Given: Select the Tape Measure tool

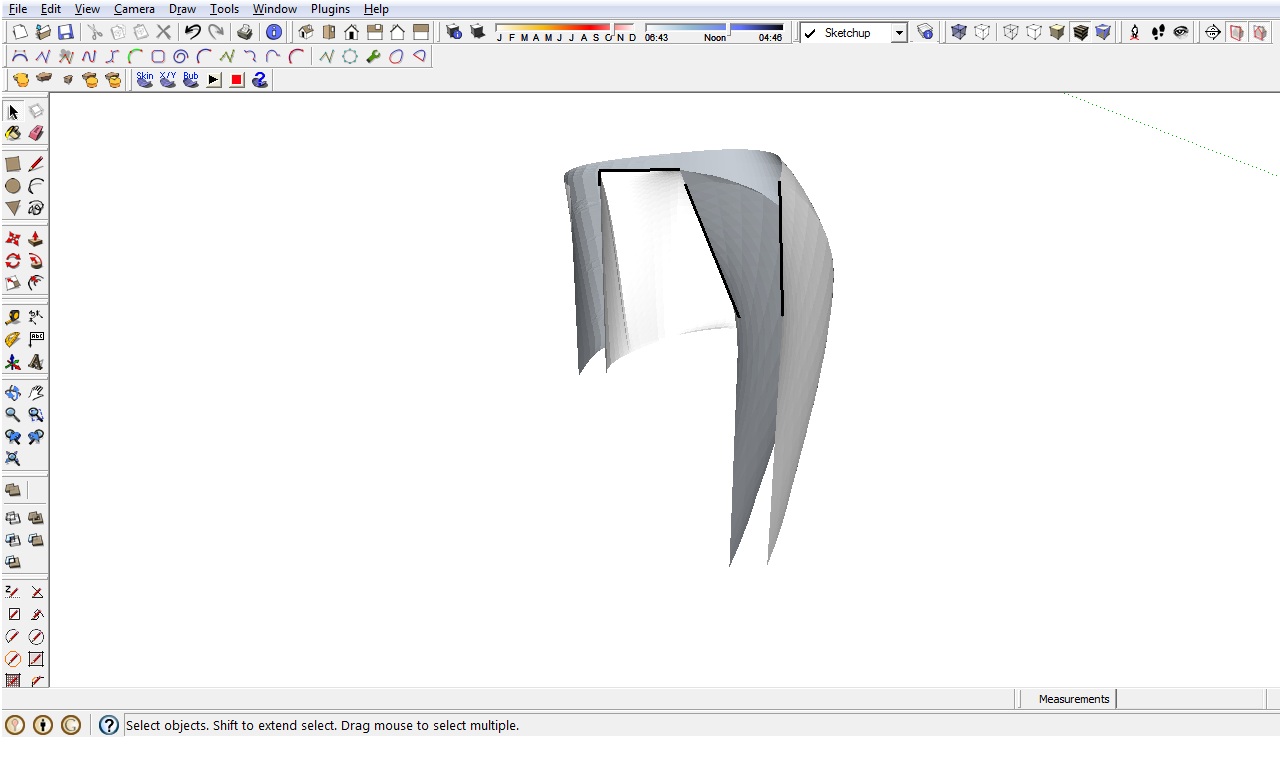Looking at the screenshot, I should [13, 317].
